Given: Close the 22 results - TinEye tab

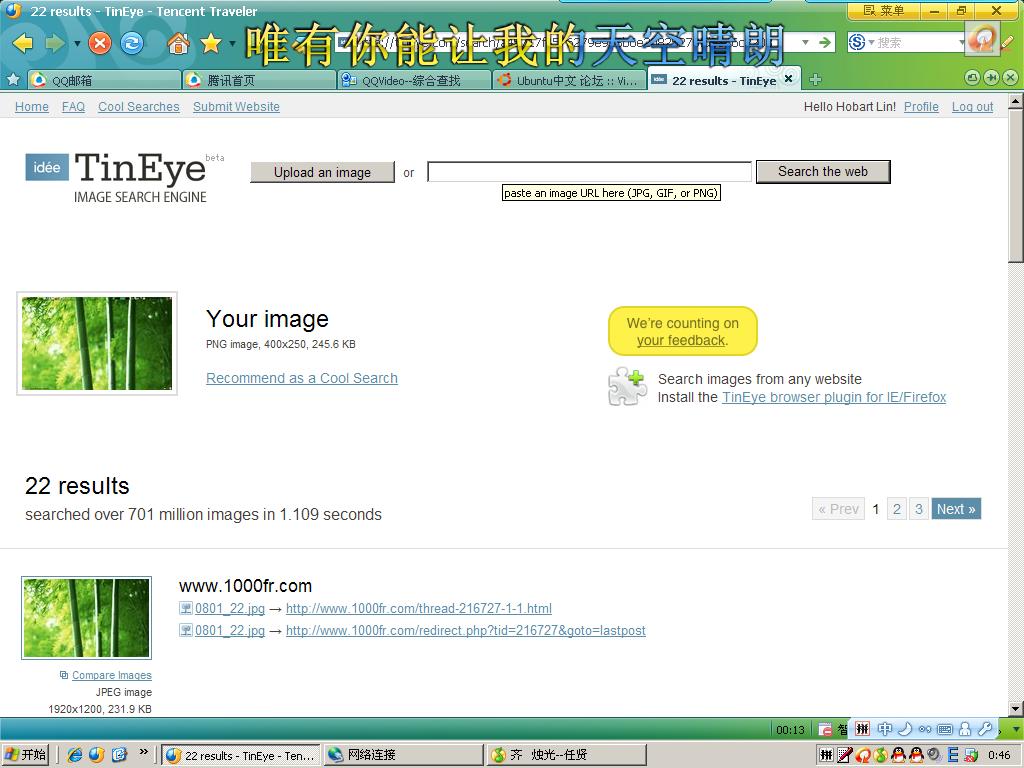Looking at the screenshot, I should click(789, 79).
